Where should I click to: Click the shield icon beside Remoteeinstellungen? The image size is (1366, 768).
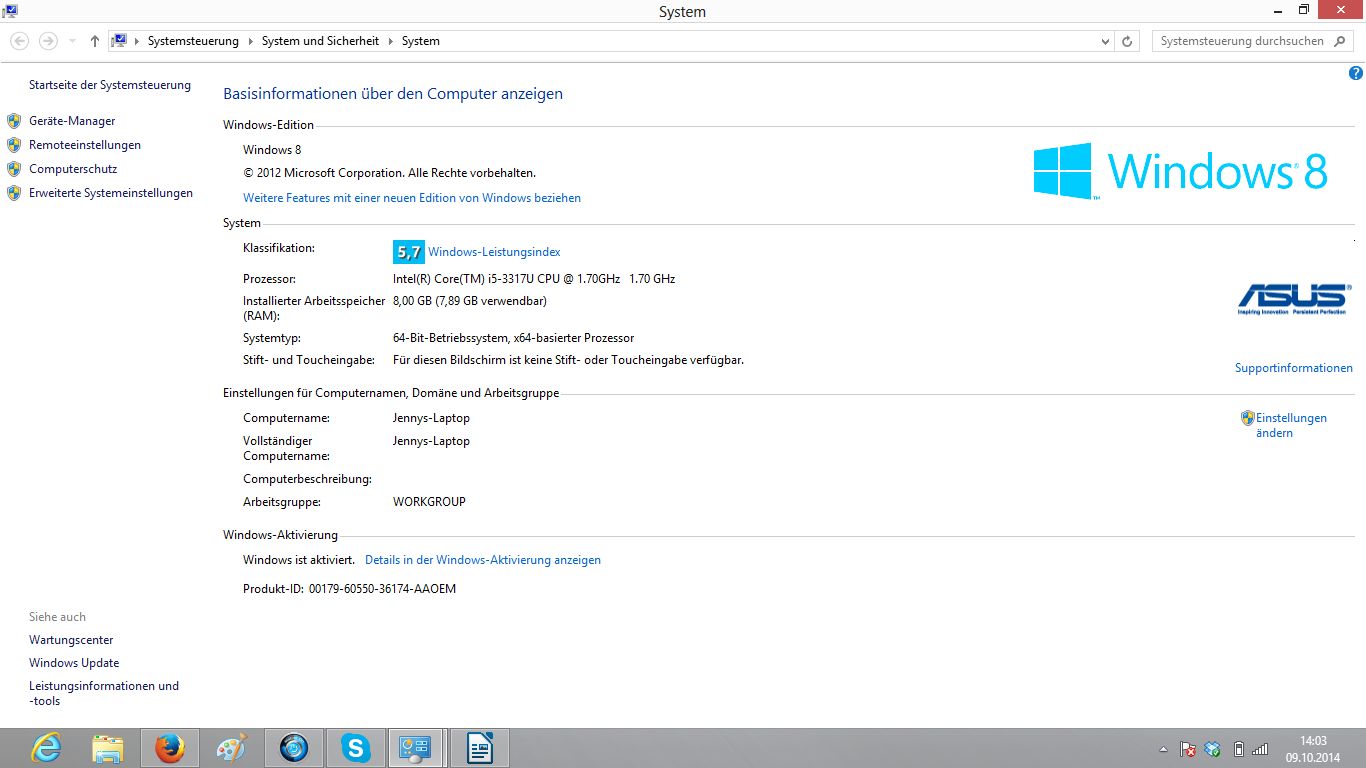click(14, 145)
